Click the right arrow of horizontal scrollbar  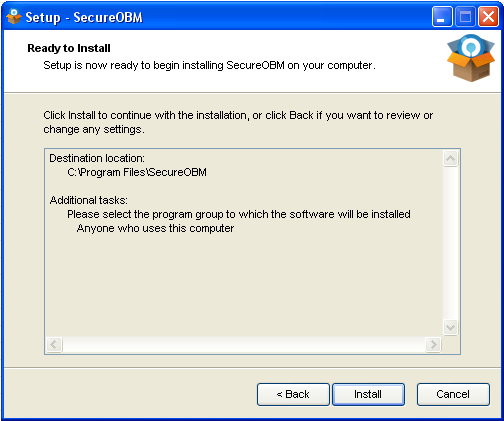click(x=433, y=344)
